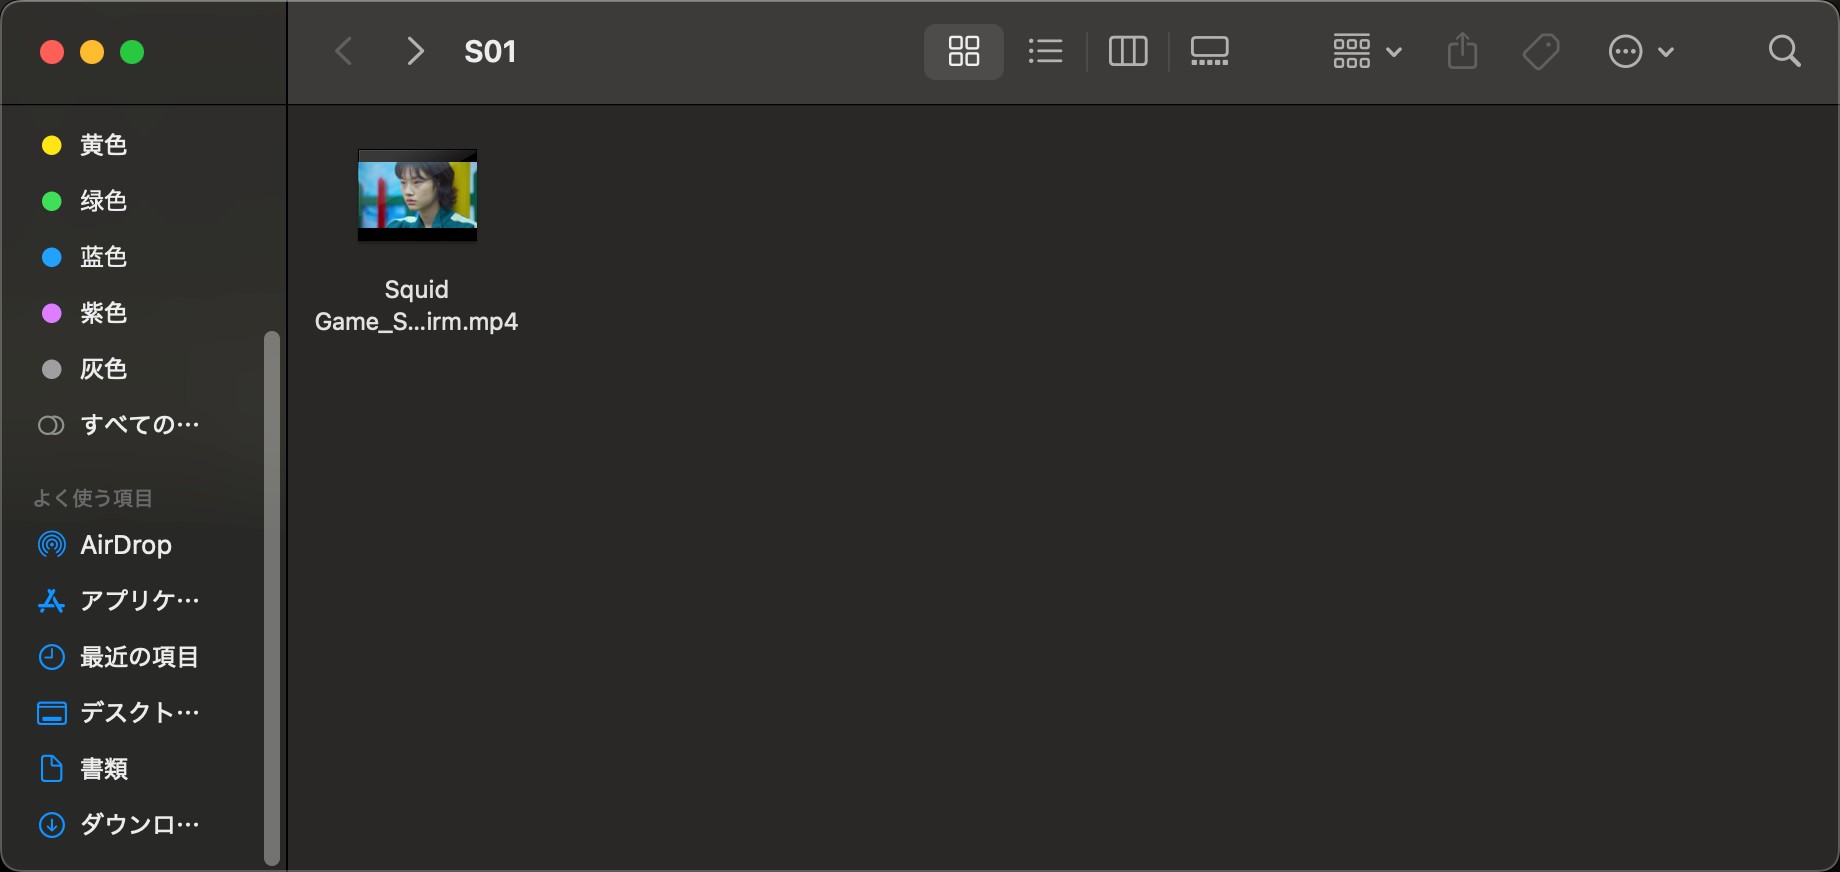Open the 書類 documents folder
This screenshot has width=1840, height=872.
pyautogui.click(x=104, y=769)
